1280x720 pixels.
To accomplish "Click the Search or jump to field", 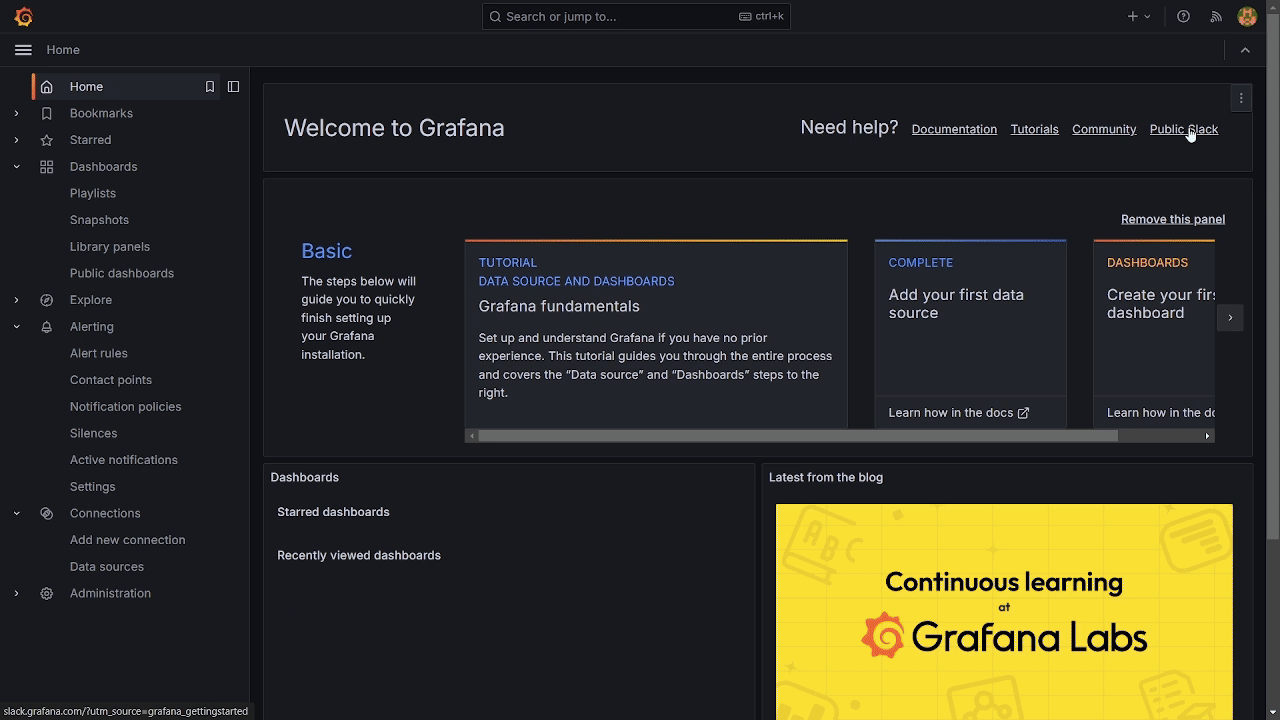I will tap(636, 17).
